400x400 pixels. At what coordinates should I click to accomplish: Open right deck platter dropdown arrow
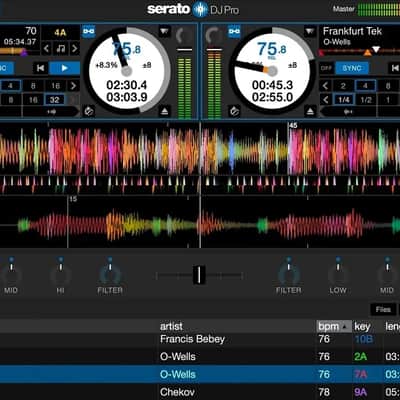point(310,32)
